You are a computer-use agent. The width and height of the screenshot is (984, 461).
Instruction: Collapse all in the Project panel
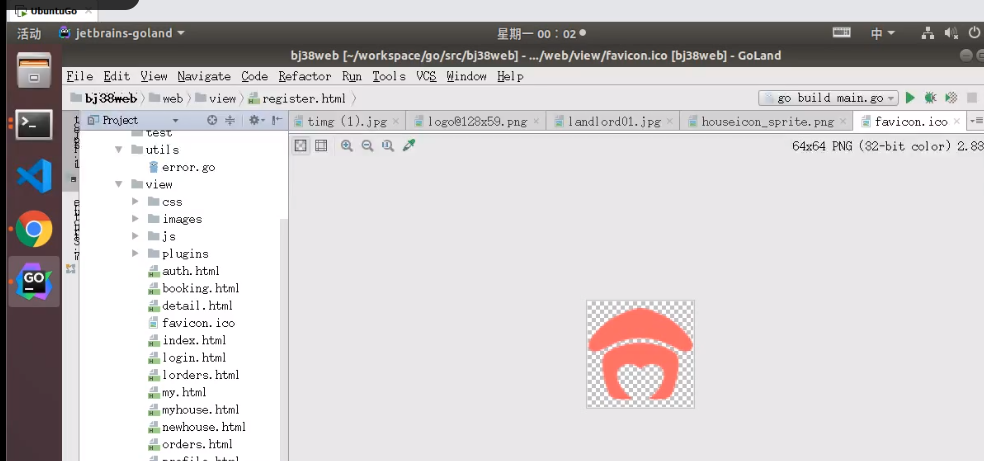pos(230,120)
